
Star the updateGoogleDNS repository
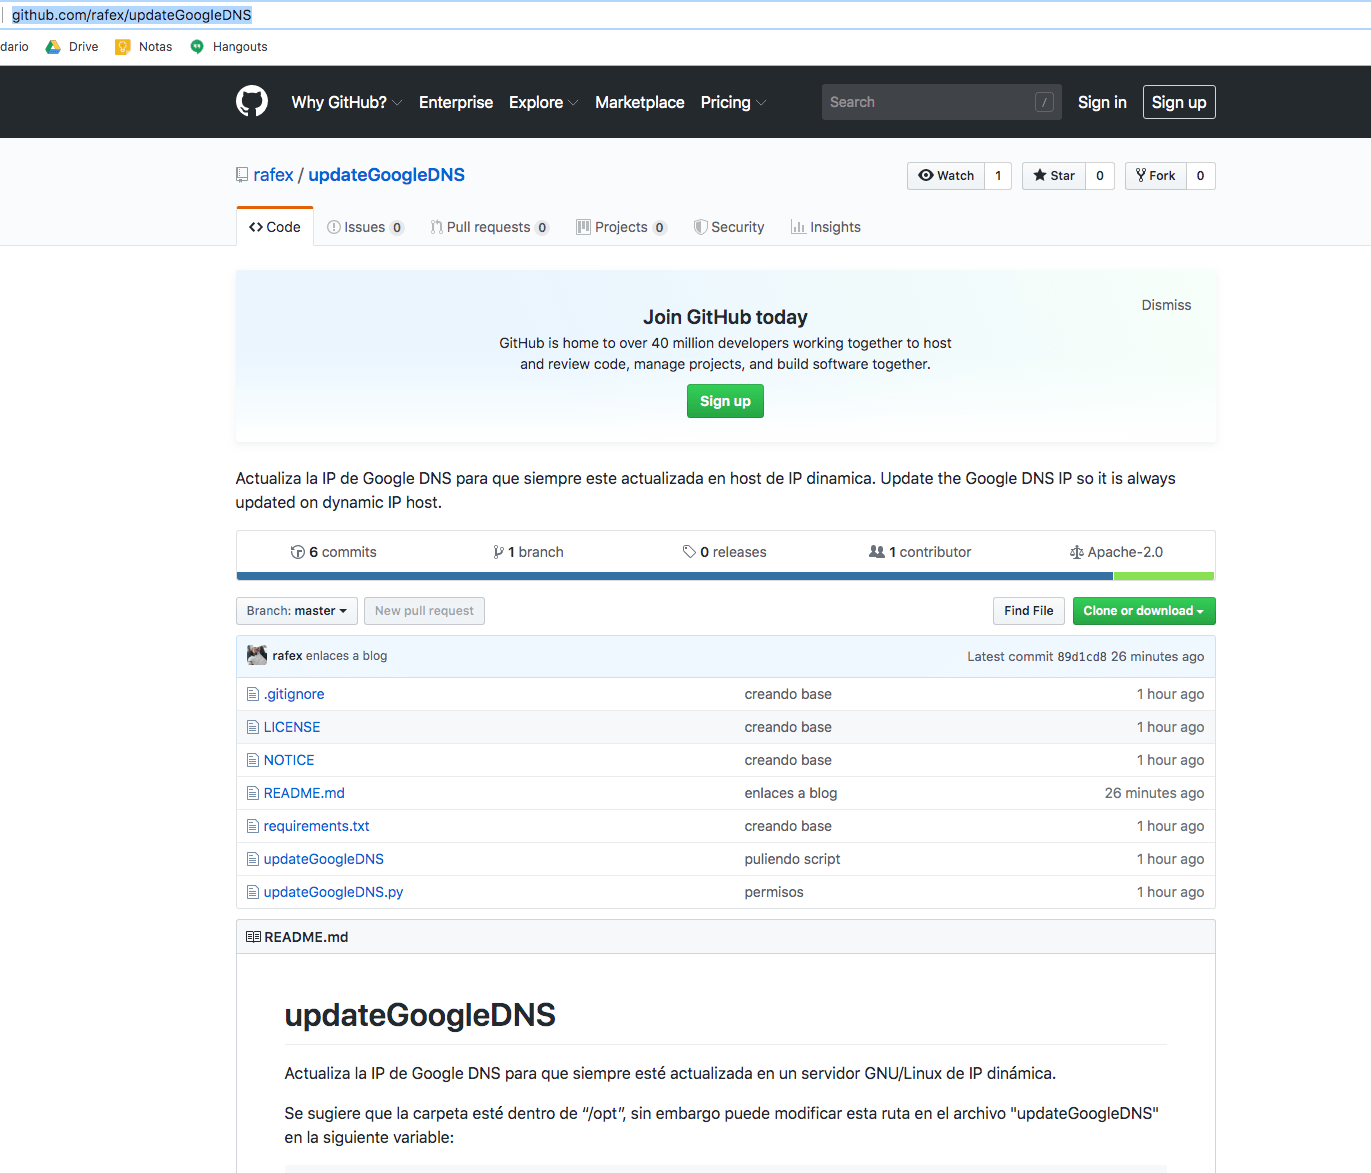1054,176
